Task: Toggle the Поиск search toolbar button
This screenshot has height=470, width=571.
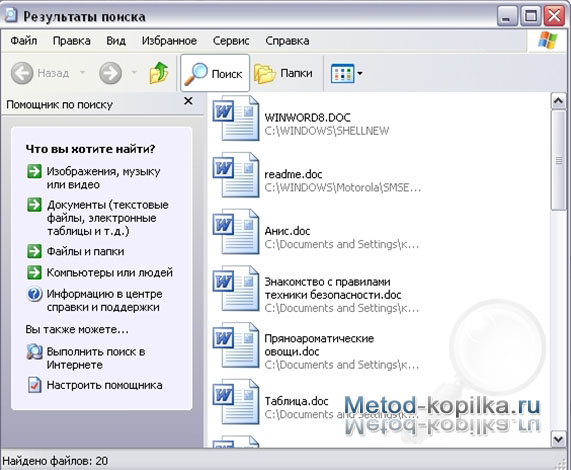Action: 215,73
